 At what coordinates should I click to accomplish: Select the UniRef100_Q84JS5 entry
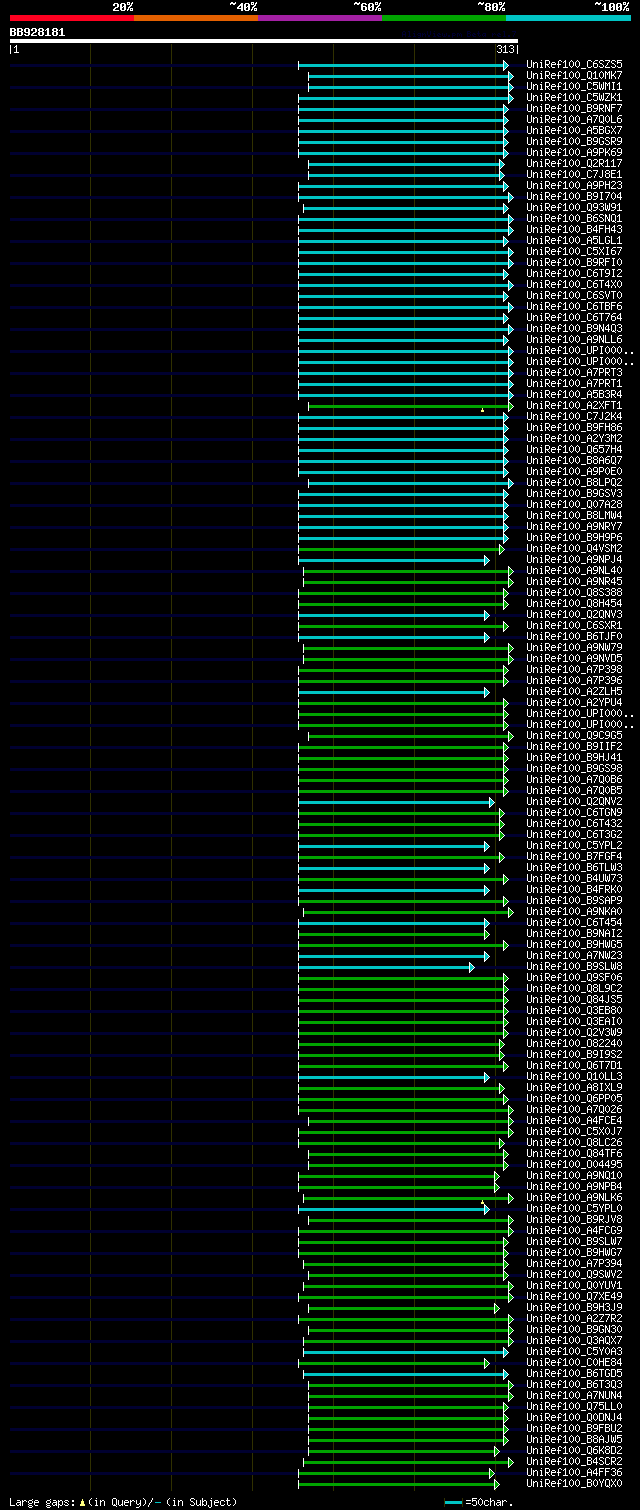click(574, 999)
